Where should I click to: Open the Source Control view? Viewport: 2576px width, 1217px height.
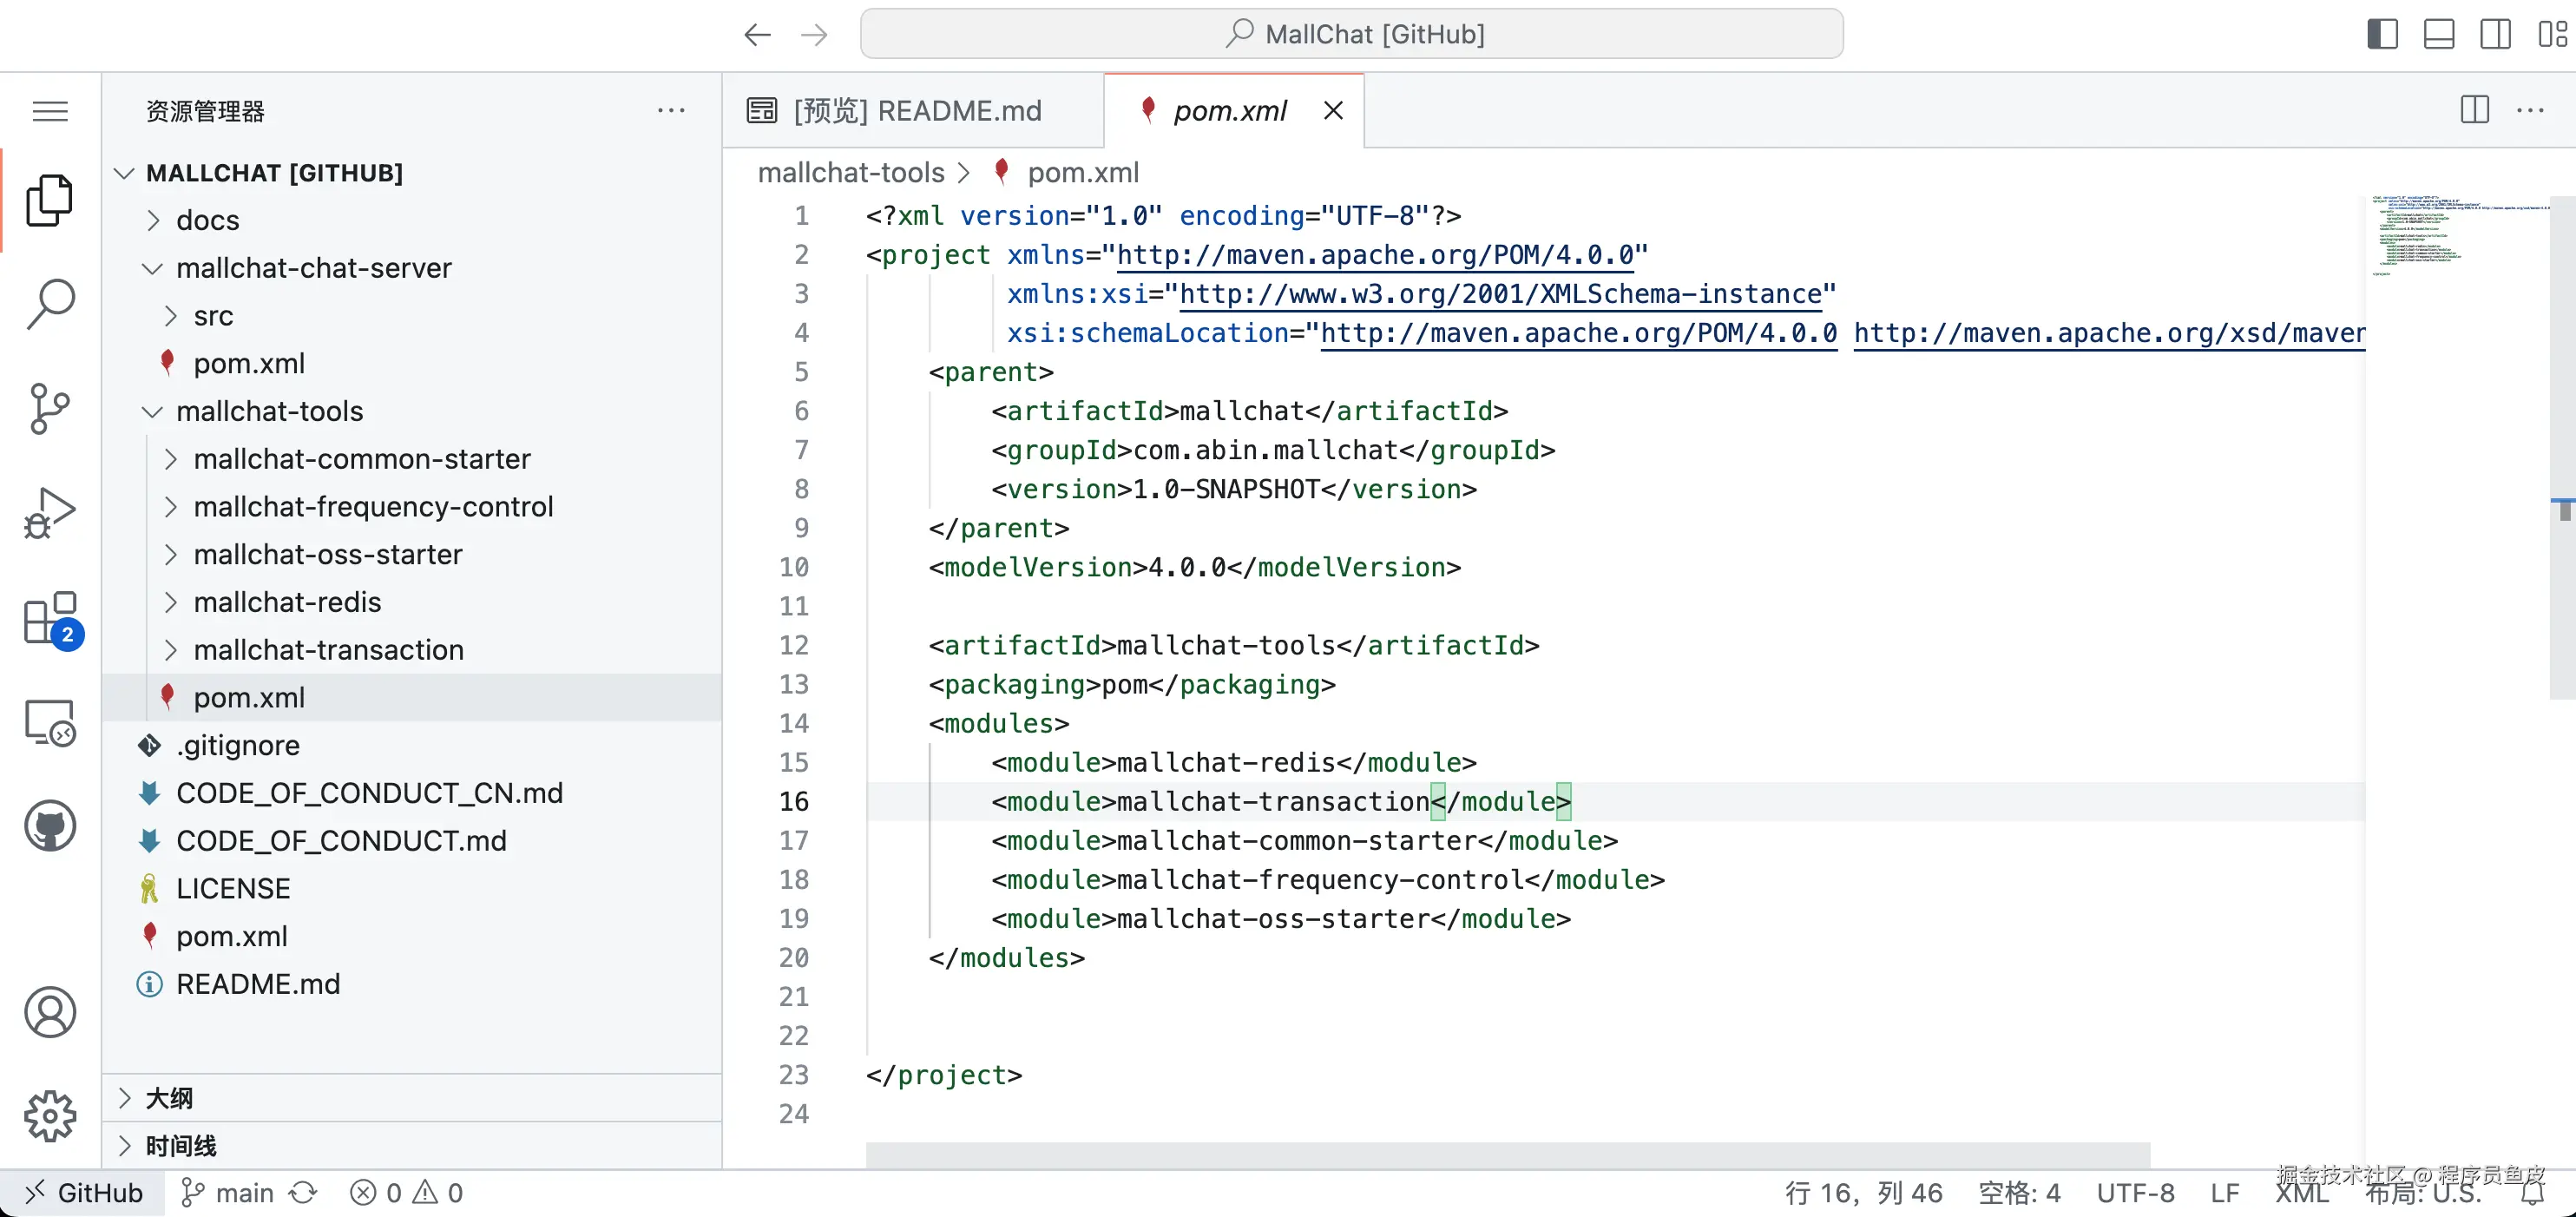tap(50, 408)
